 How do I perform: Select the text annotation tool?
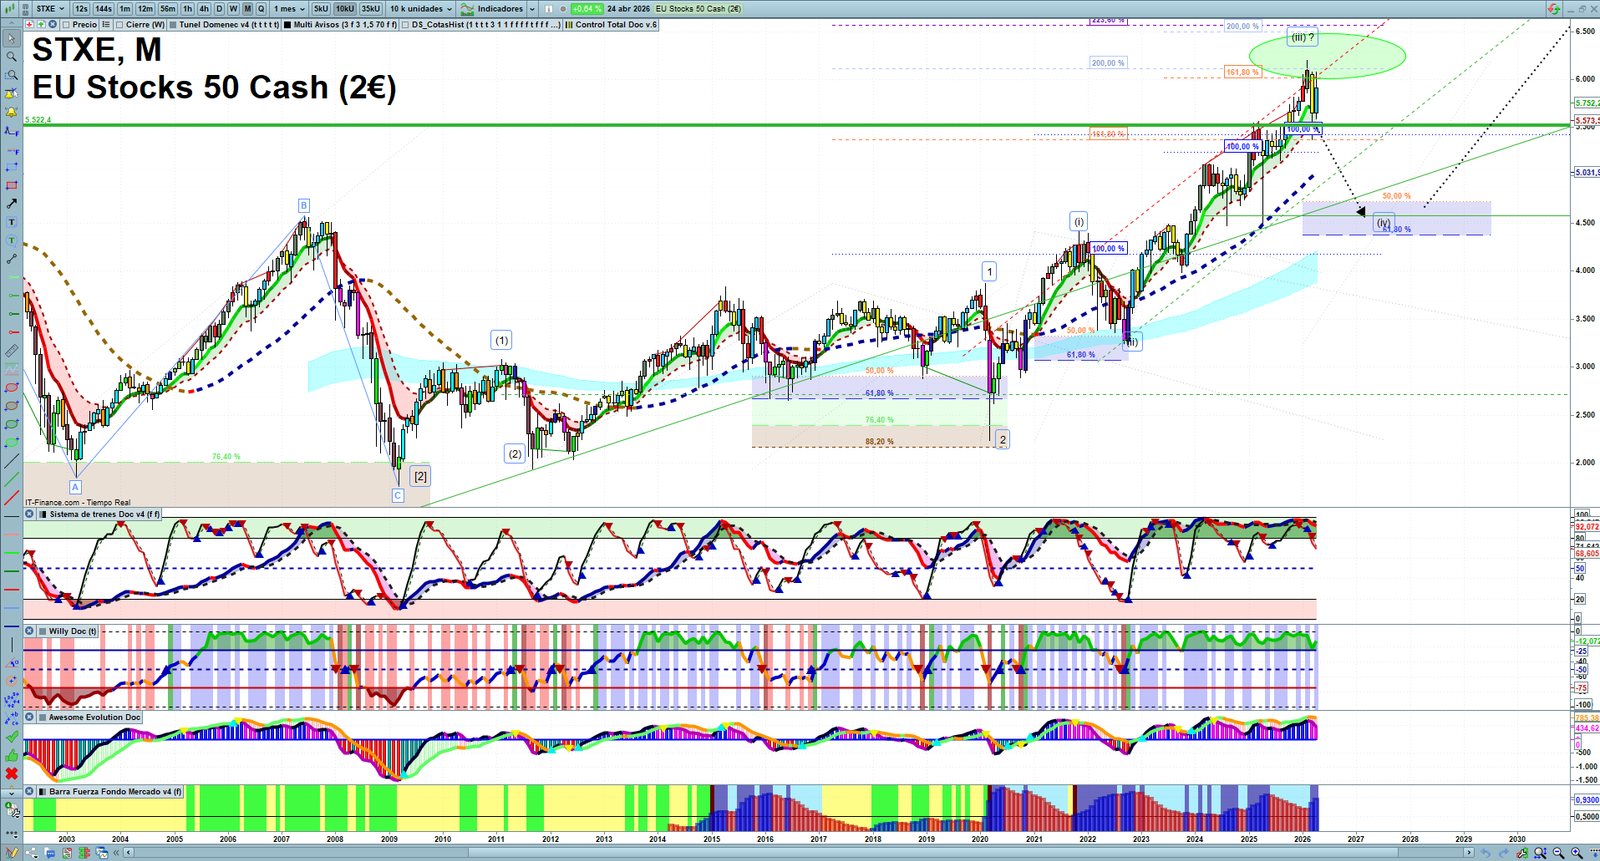(x=12, y=222)
